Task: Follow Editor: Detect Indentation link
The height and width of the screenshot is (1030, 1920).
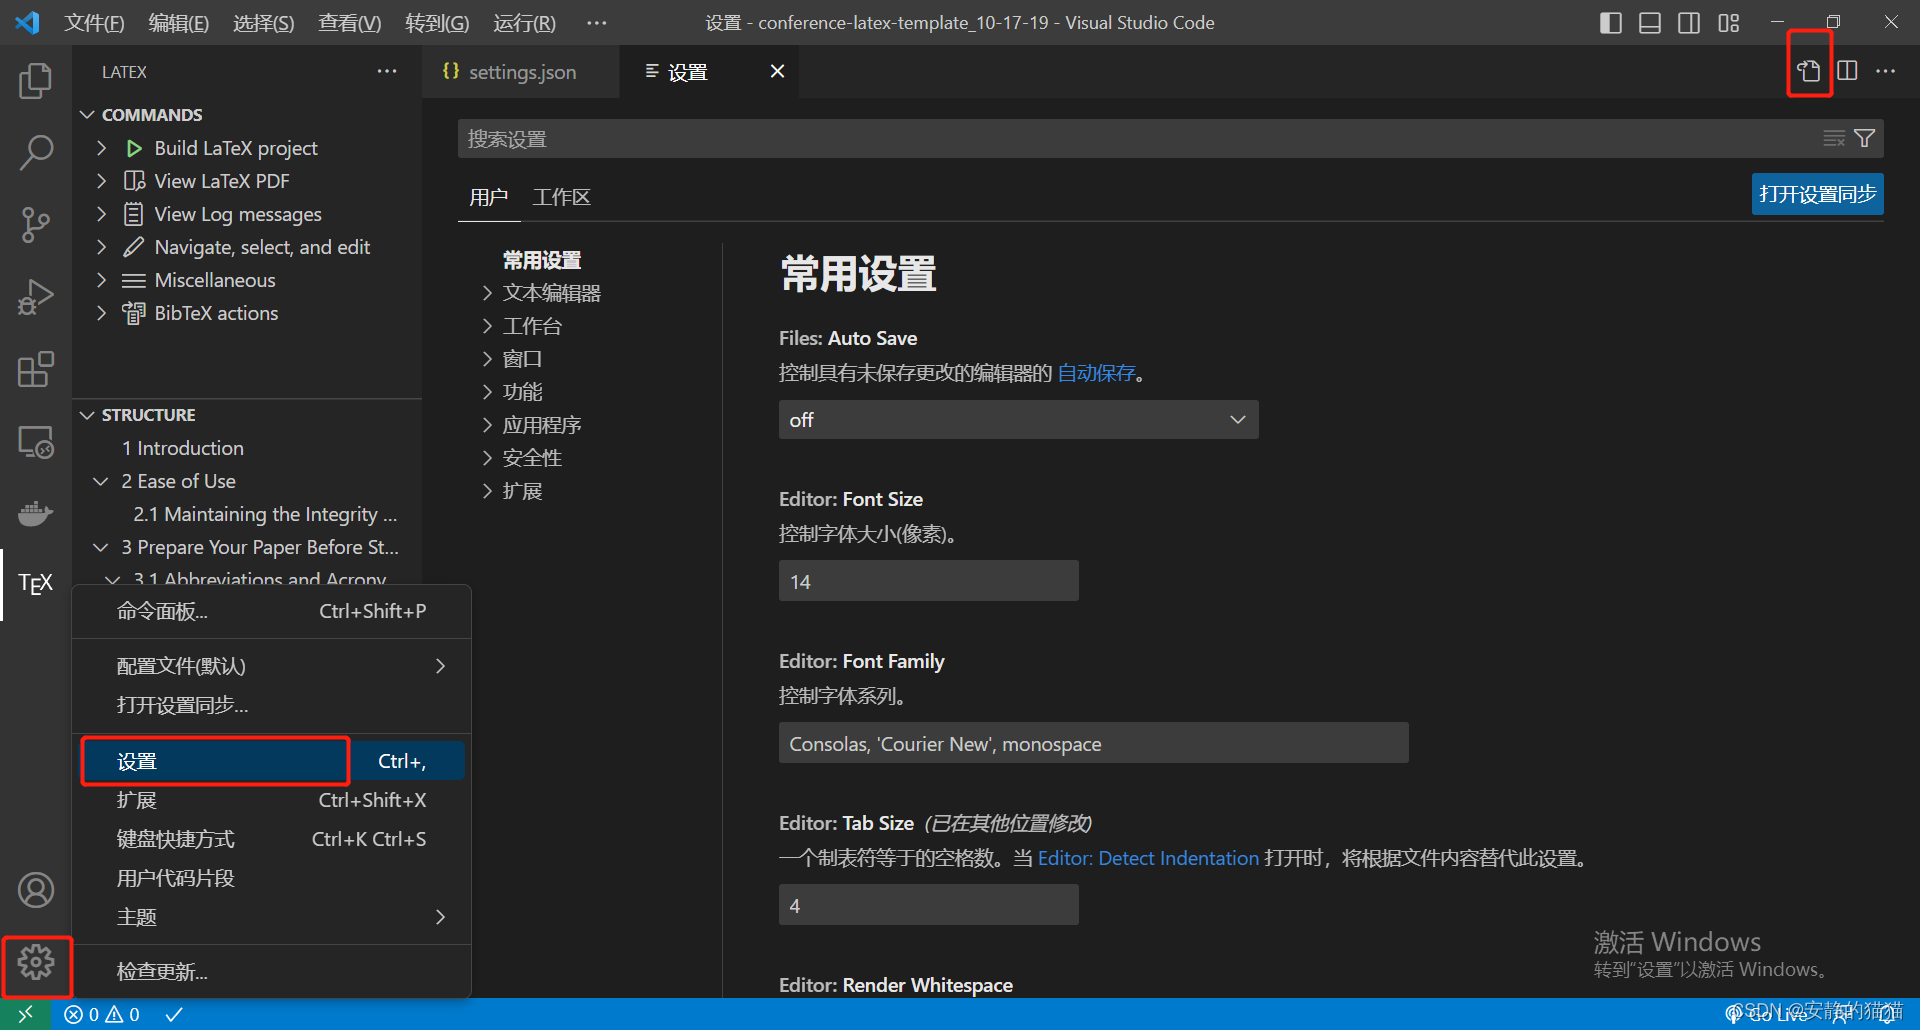Action: (1148, 858)
